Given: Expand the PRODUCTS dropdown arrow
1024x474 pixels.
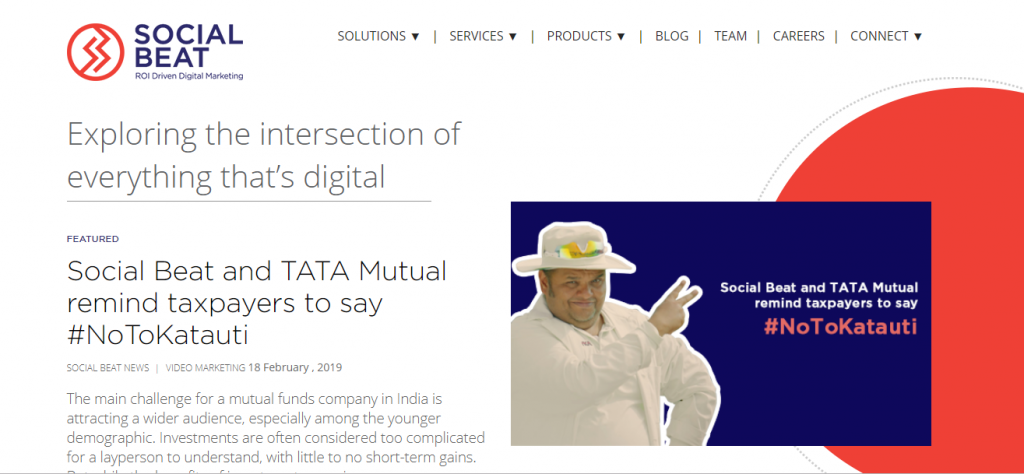Looking at the screenshot, I should 621,37.
